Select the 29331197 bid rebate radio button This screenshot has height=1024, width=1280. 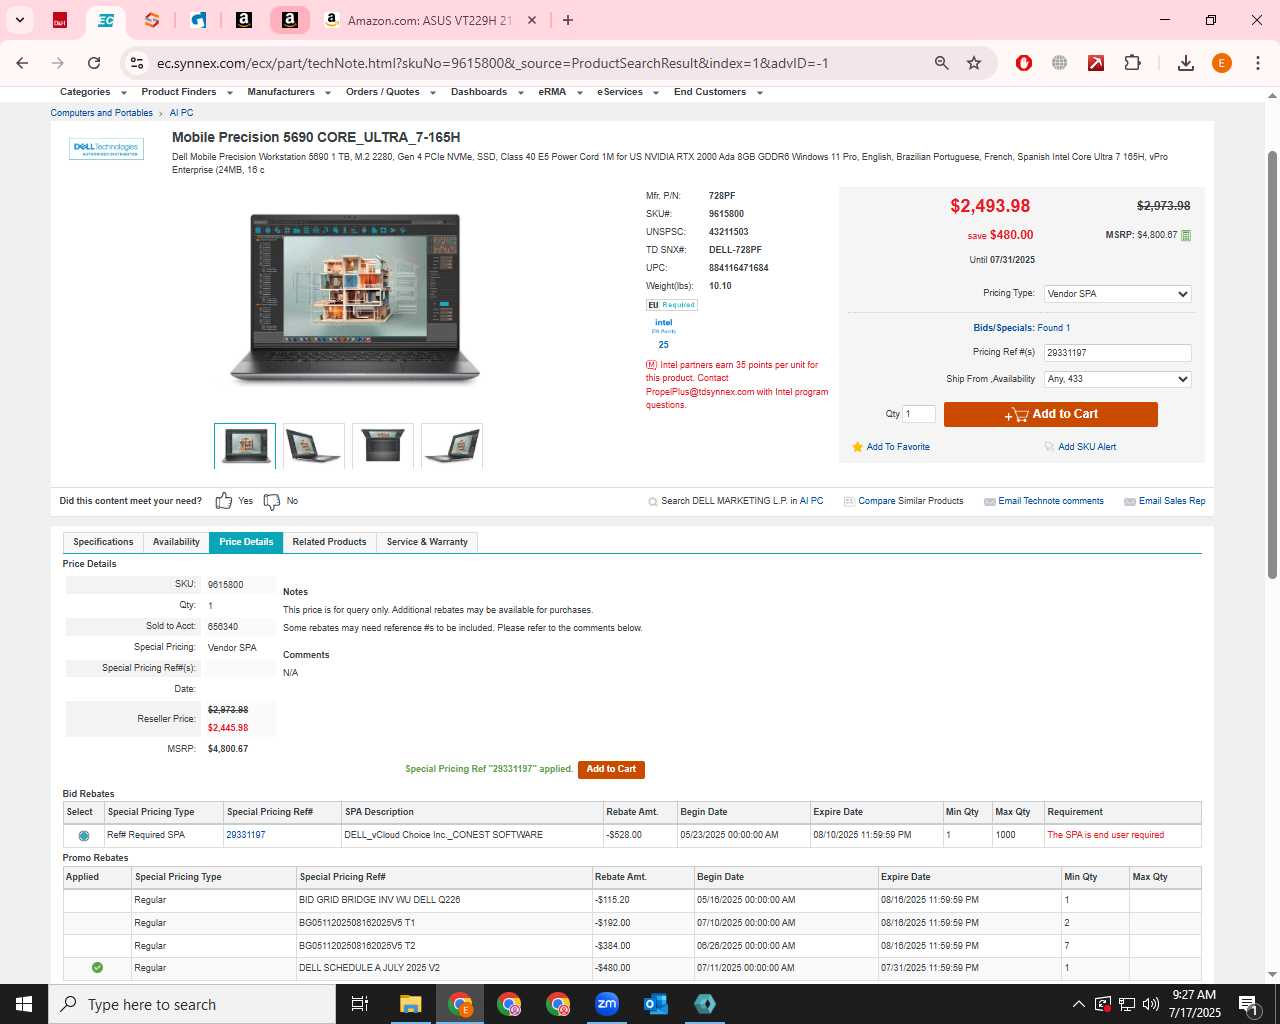[83, 835]
